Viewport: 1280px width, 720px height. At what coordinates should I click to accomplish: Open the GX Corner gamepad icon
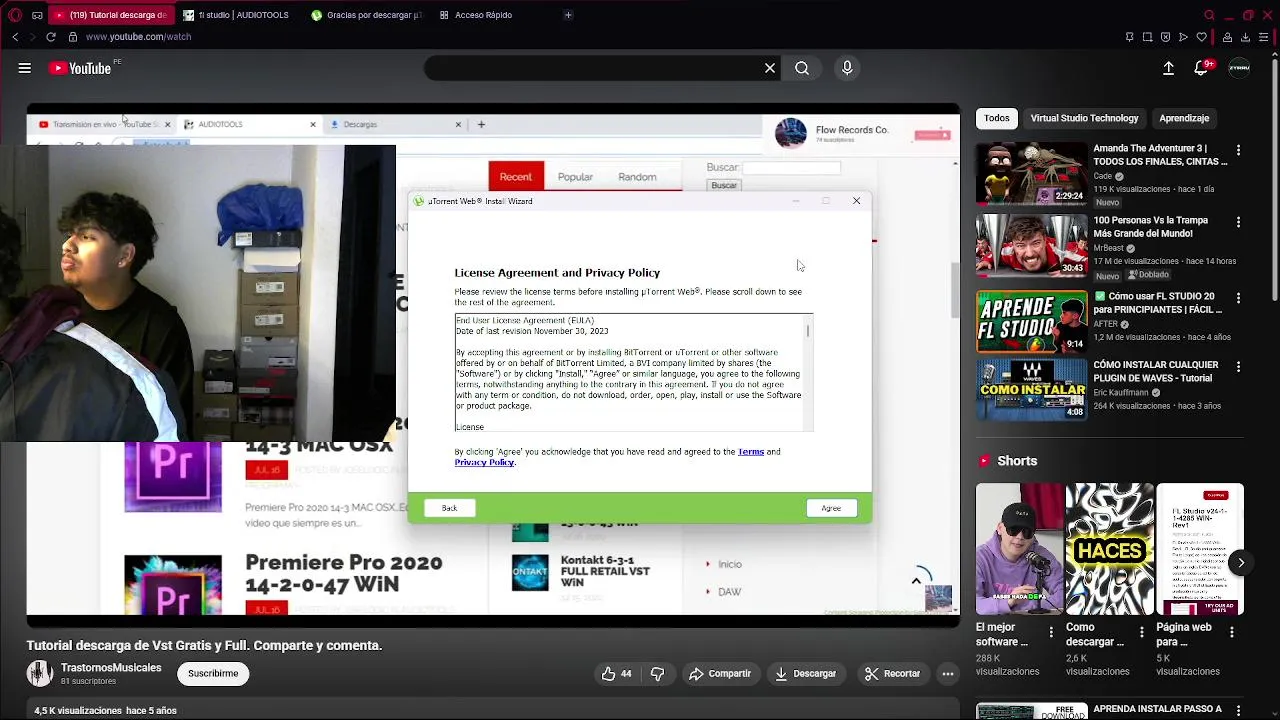click(x=37, y=15)
